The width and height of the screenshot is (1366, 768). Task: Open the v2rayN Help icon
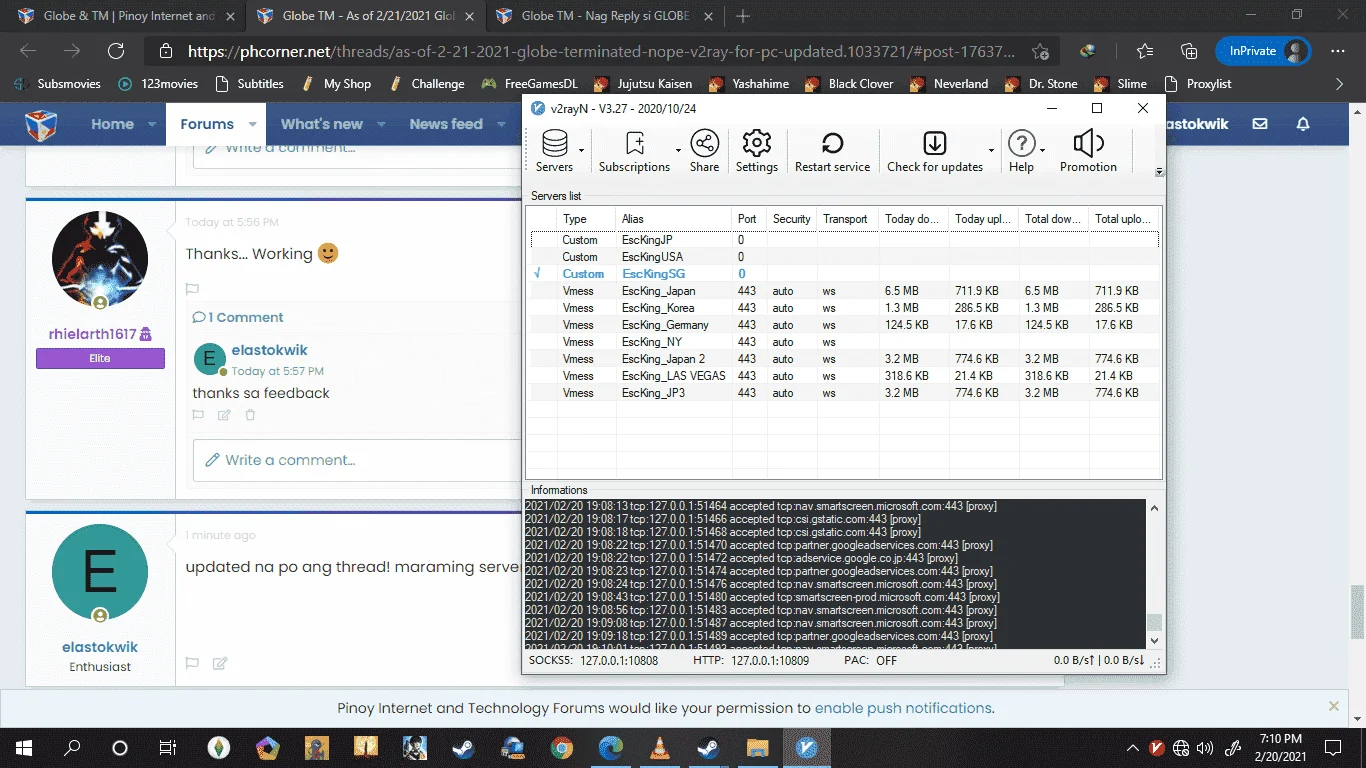(x=1021, y=152)
